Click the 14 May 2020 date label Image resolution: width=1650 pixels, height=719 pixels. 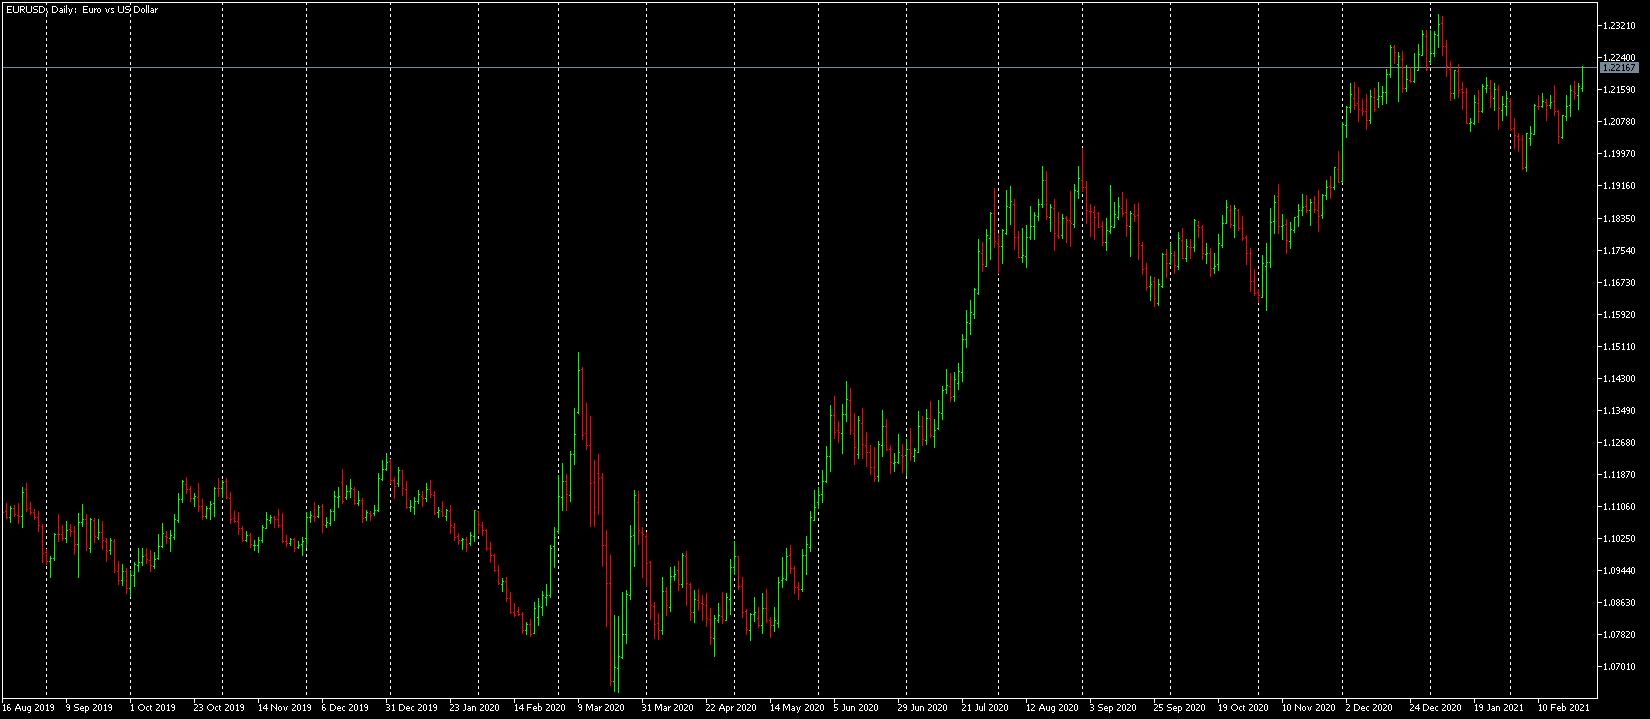tap(797, 708)
